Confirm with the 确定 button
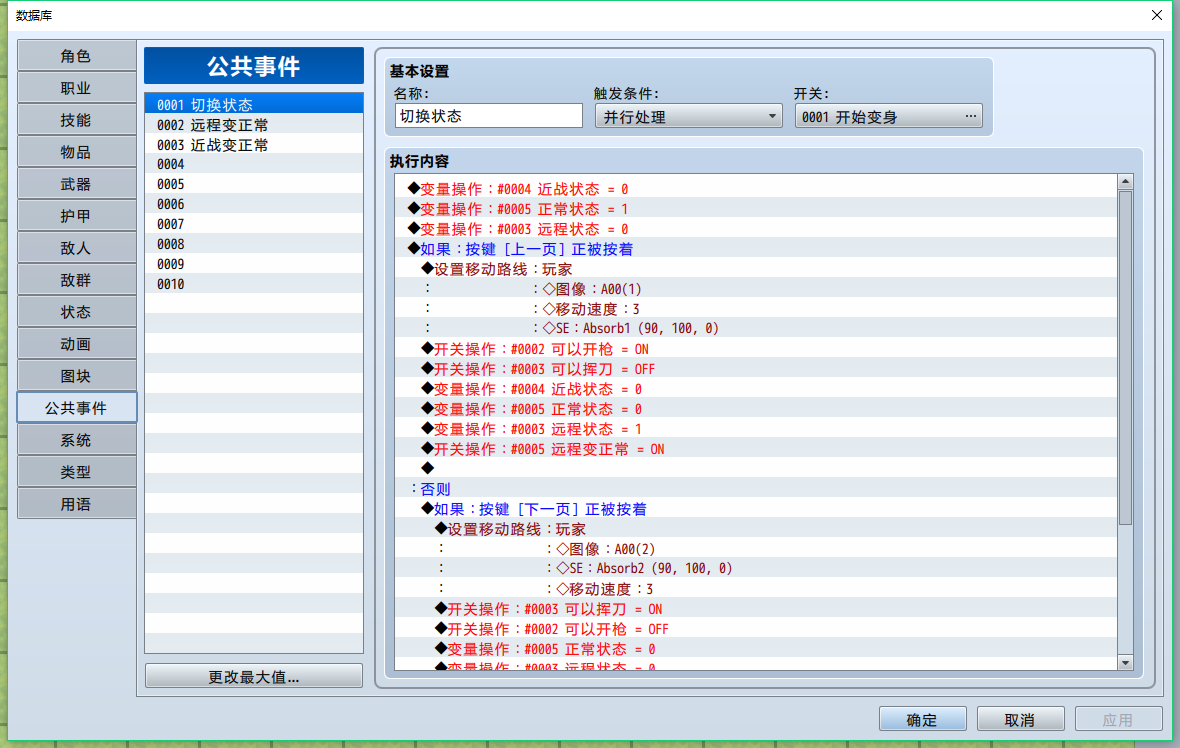The image size is (1180, 748). 923,719
